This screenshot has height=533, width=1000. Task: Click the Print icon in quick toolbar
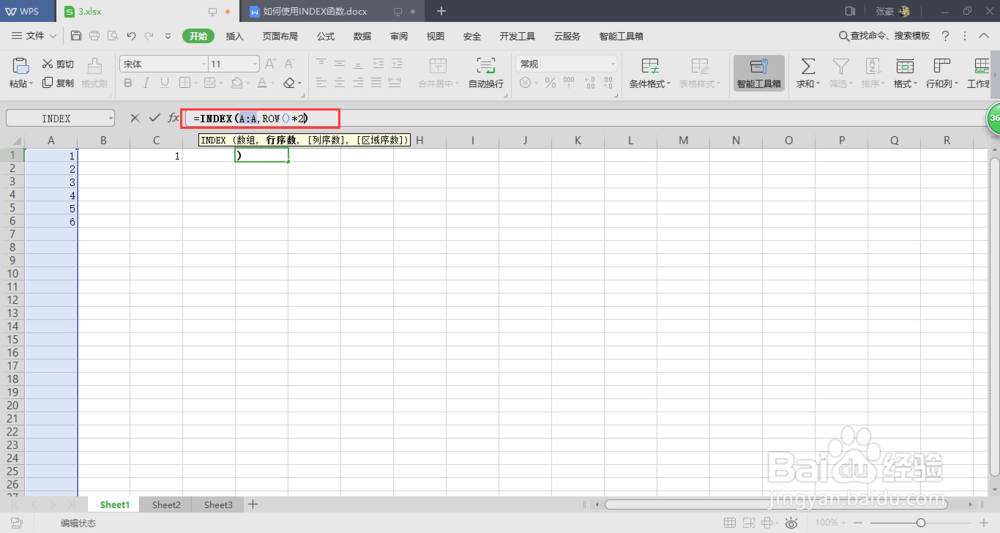(94, 36)
